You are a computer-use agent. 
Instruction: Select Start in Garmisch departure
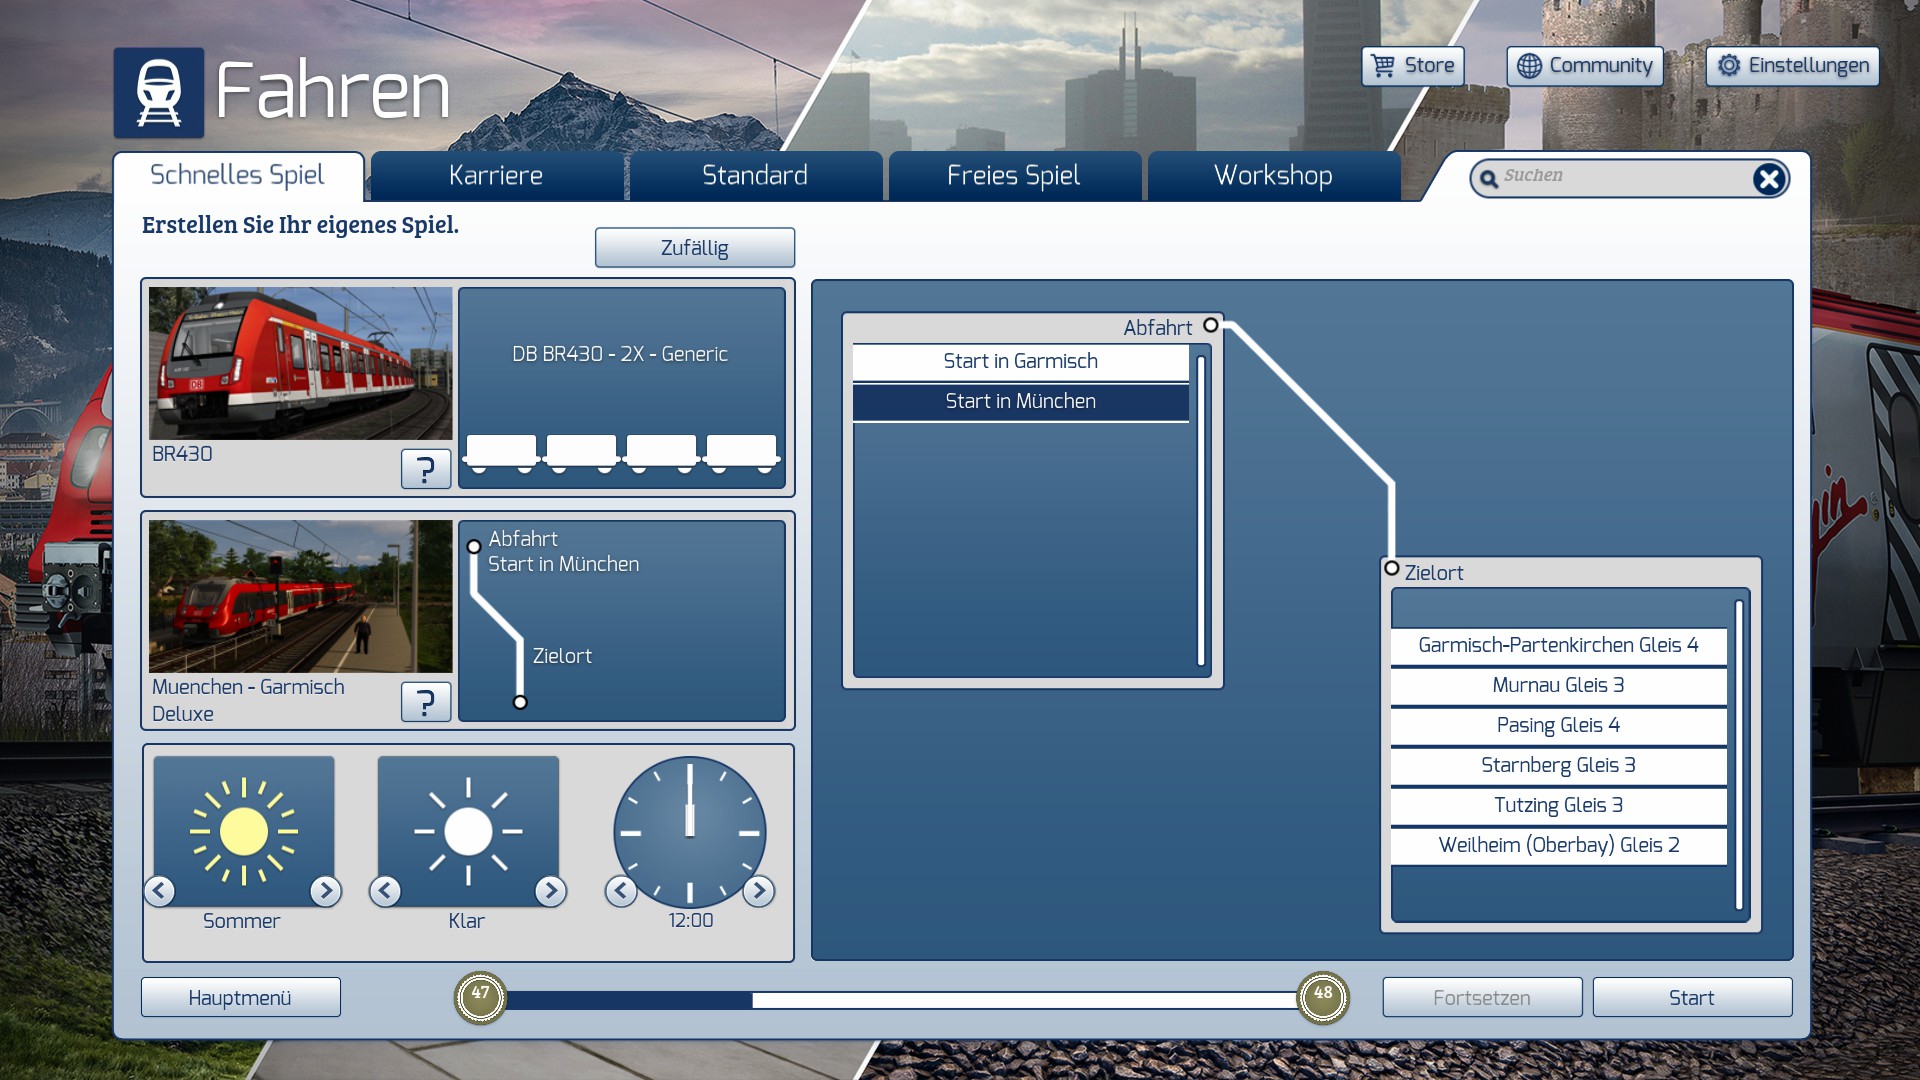pyautogui.click(x=1020, y=361)
